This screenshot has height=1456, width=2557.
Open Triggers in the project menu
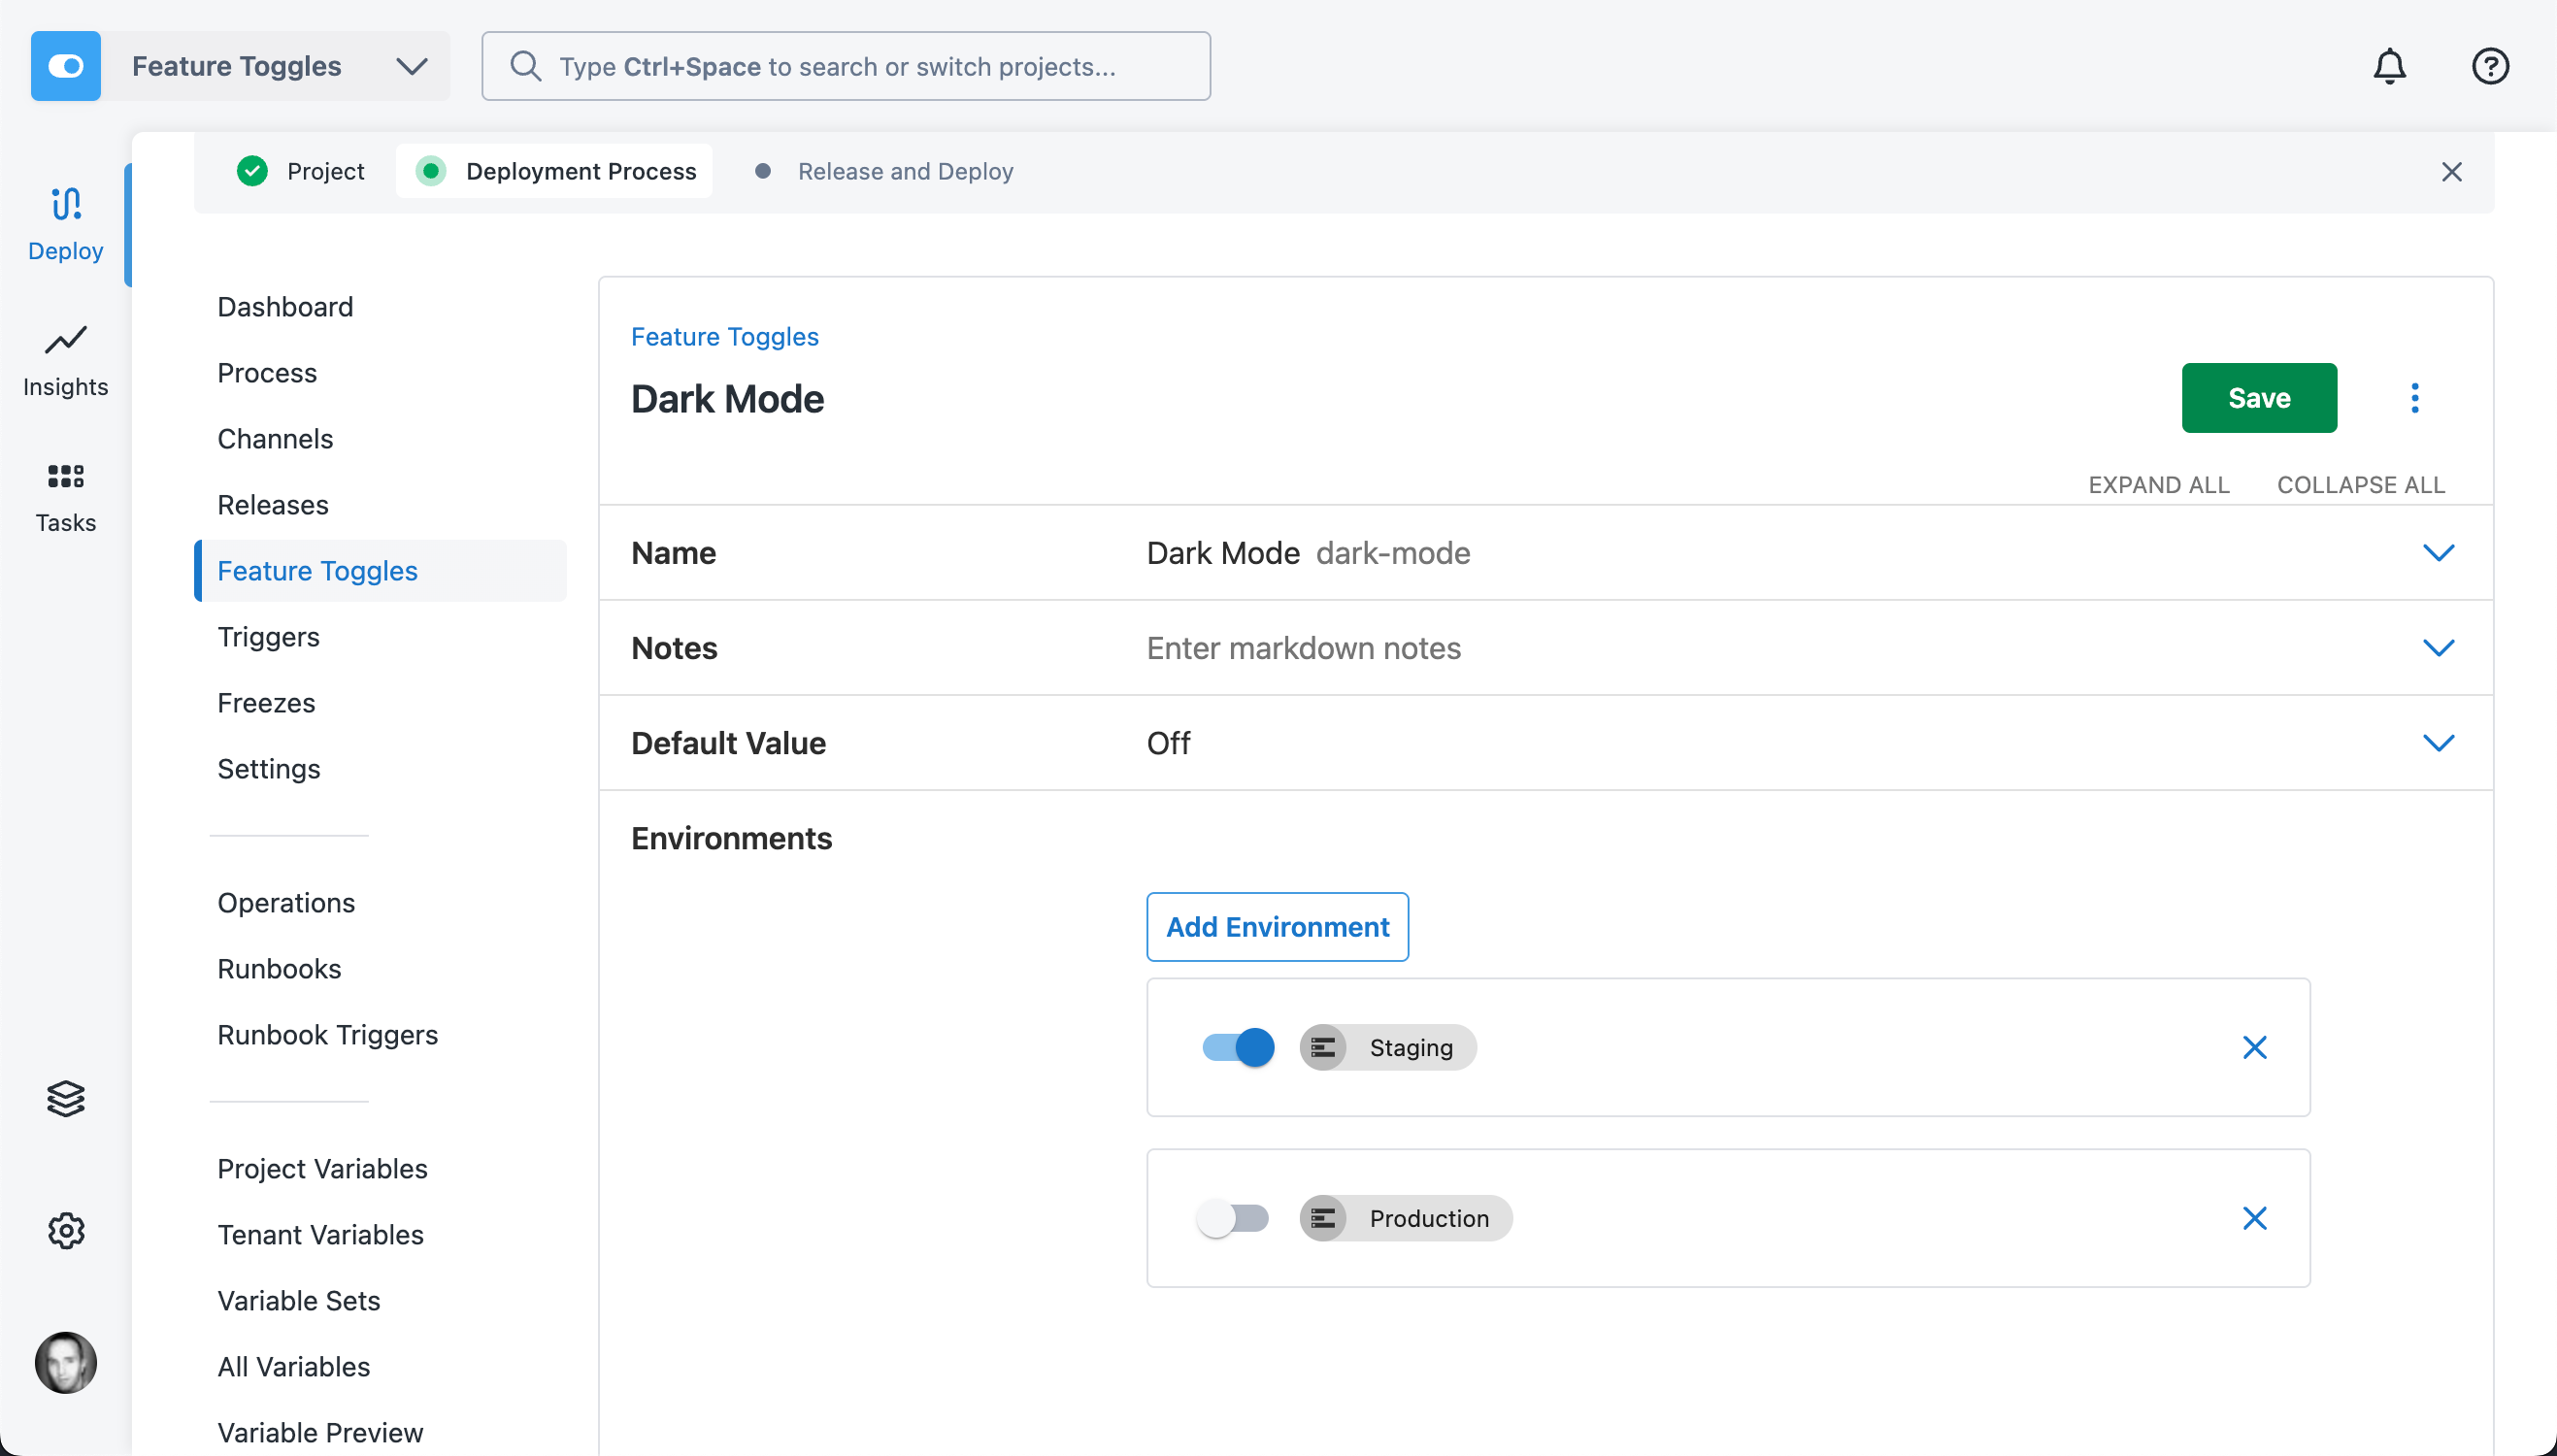click(268, 637)
